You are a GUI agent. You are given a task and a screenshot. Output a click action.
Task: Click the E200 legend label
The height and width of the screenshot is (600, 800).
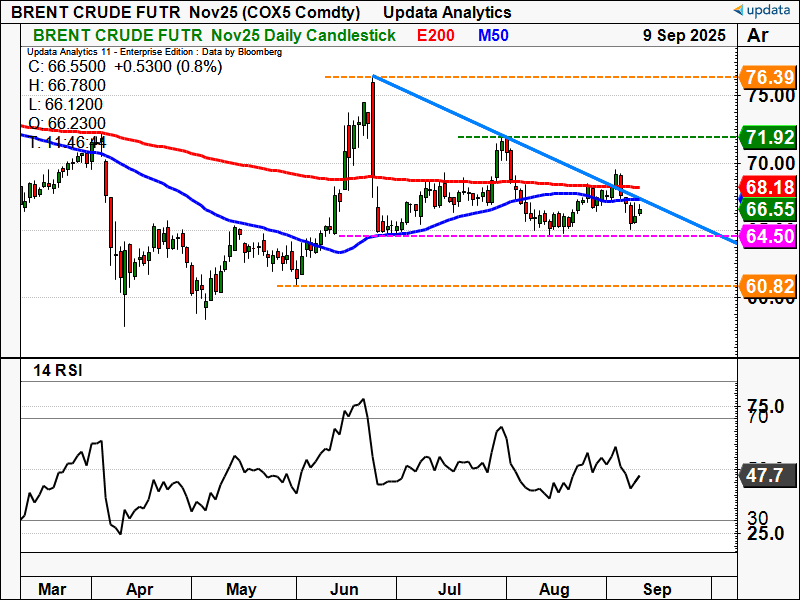(435, 35)
